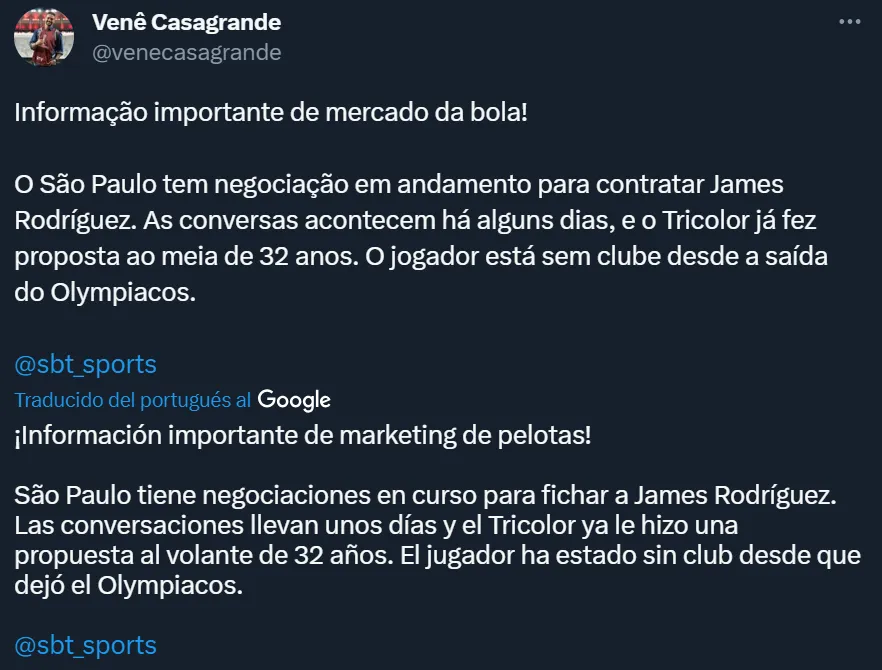Click the "Traducido del portugués al" translation label
This screenshot has width=882, height=670.
pyautogui.click(x=132, y=400)
